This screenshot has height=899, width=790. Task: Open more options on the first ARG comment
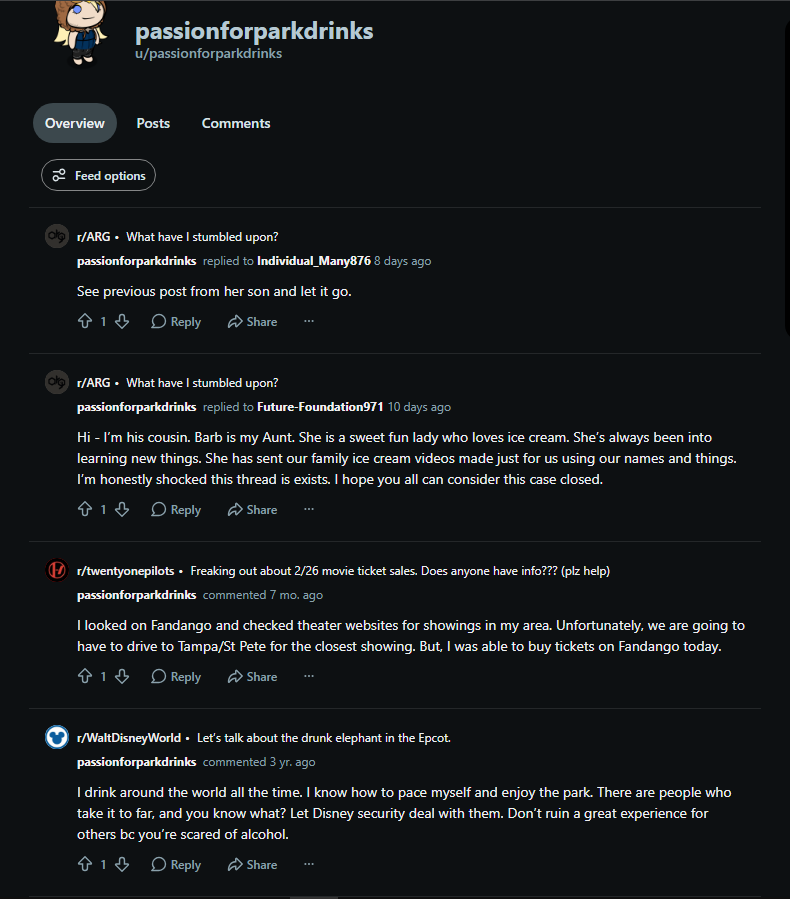pos(309,321)
